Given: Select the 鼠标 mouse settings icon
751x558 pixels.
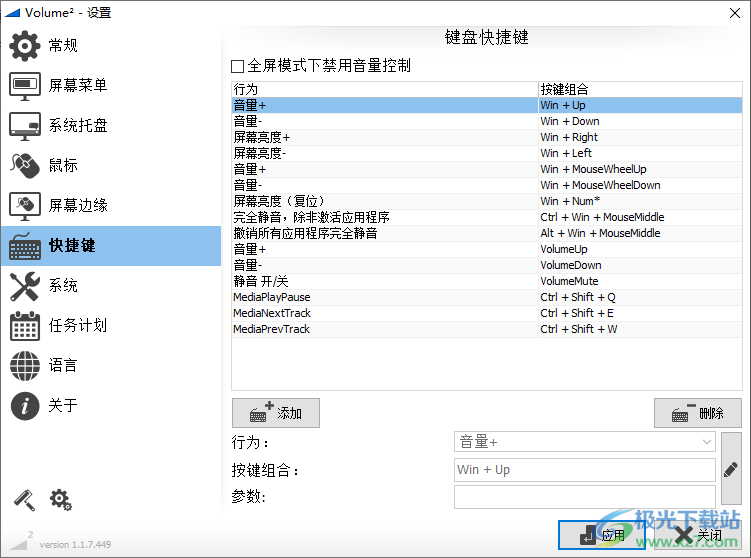Looking at the screenshot, I should click(25, 166).
